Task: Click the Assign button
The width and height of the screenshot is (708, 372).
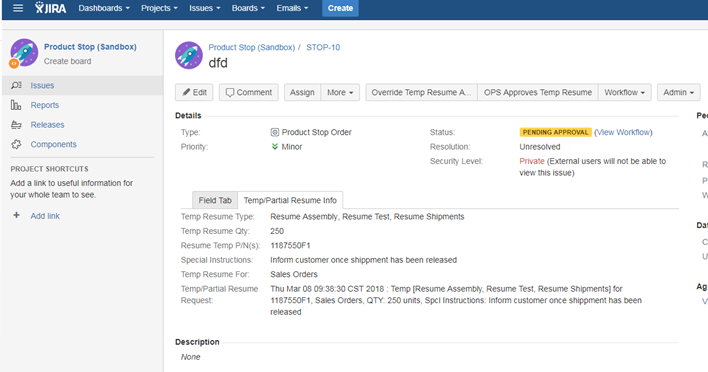Action: (302, 92)
